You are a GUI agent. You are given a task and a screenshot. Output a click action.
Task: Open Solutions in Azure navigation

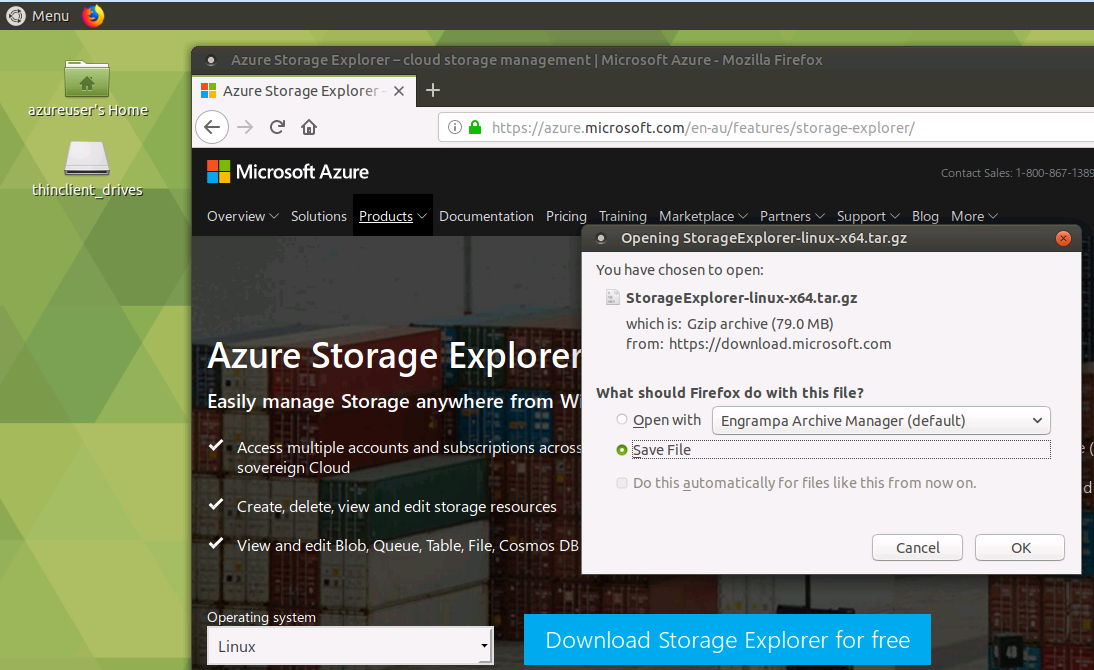click(x=319, y=216)
